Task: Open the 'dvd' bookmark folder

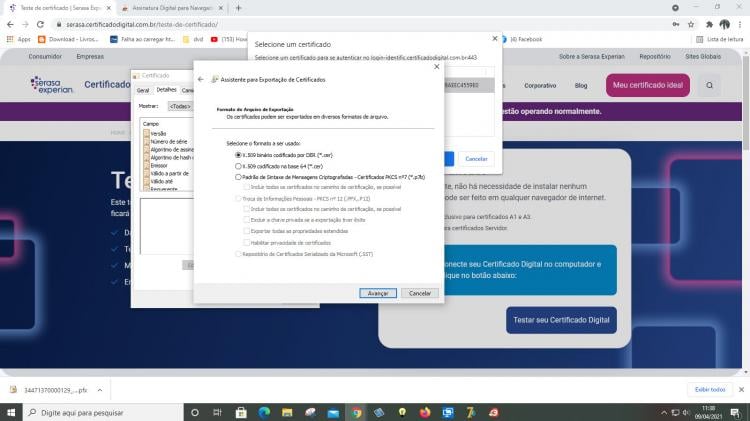Action: [x=193, y=39]
